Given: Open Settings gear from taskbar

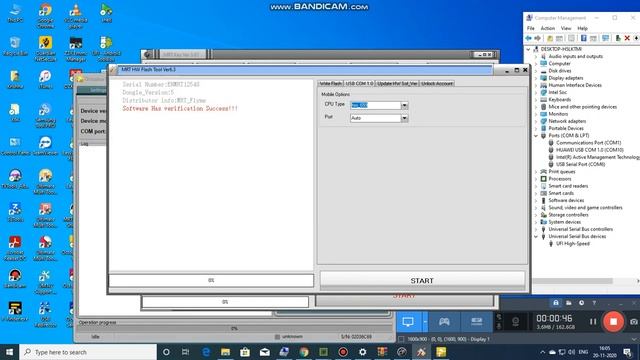Looking at the screenshot, I should click(x=362, y=352).
